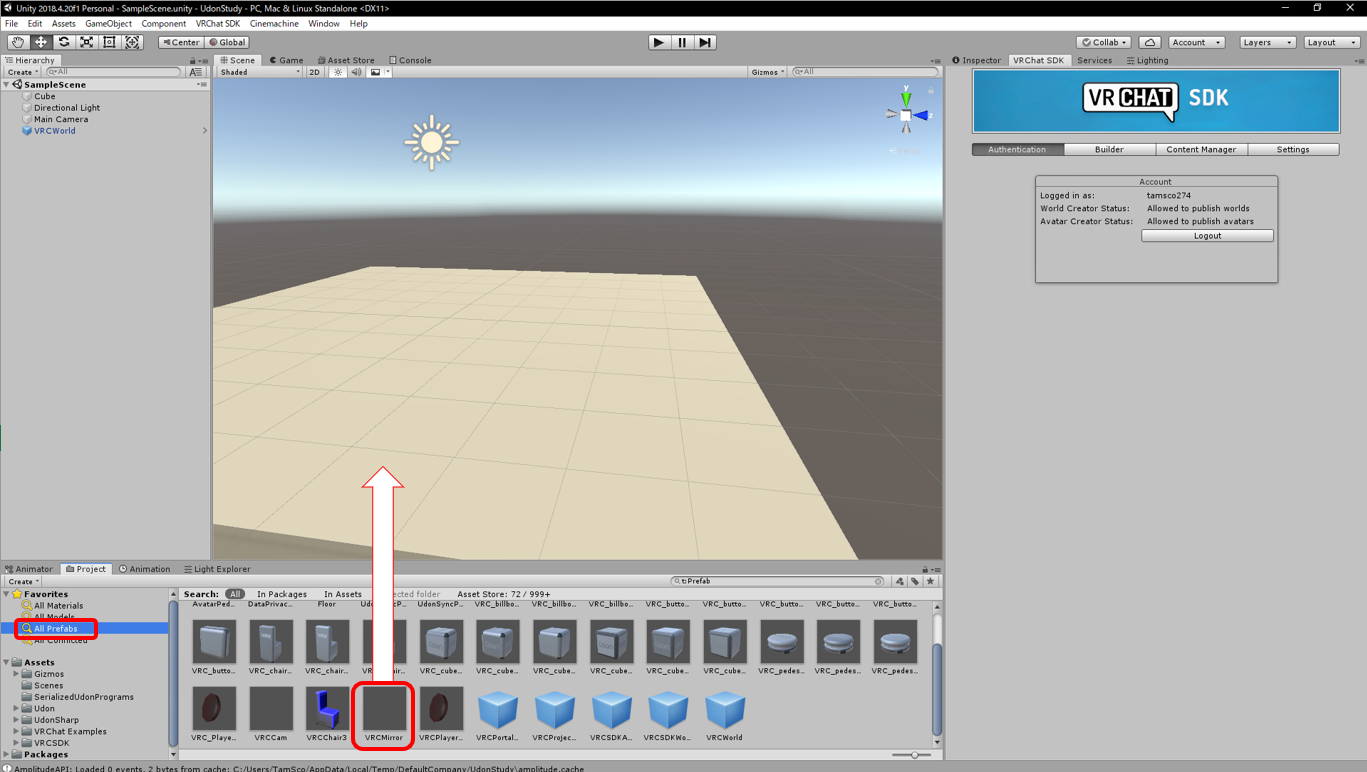The width and height of the screenshot is (1367, 772).
Task: Select the Rect transform tool
Action: click(x=110, y=42)
